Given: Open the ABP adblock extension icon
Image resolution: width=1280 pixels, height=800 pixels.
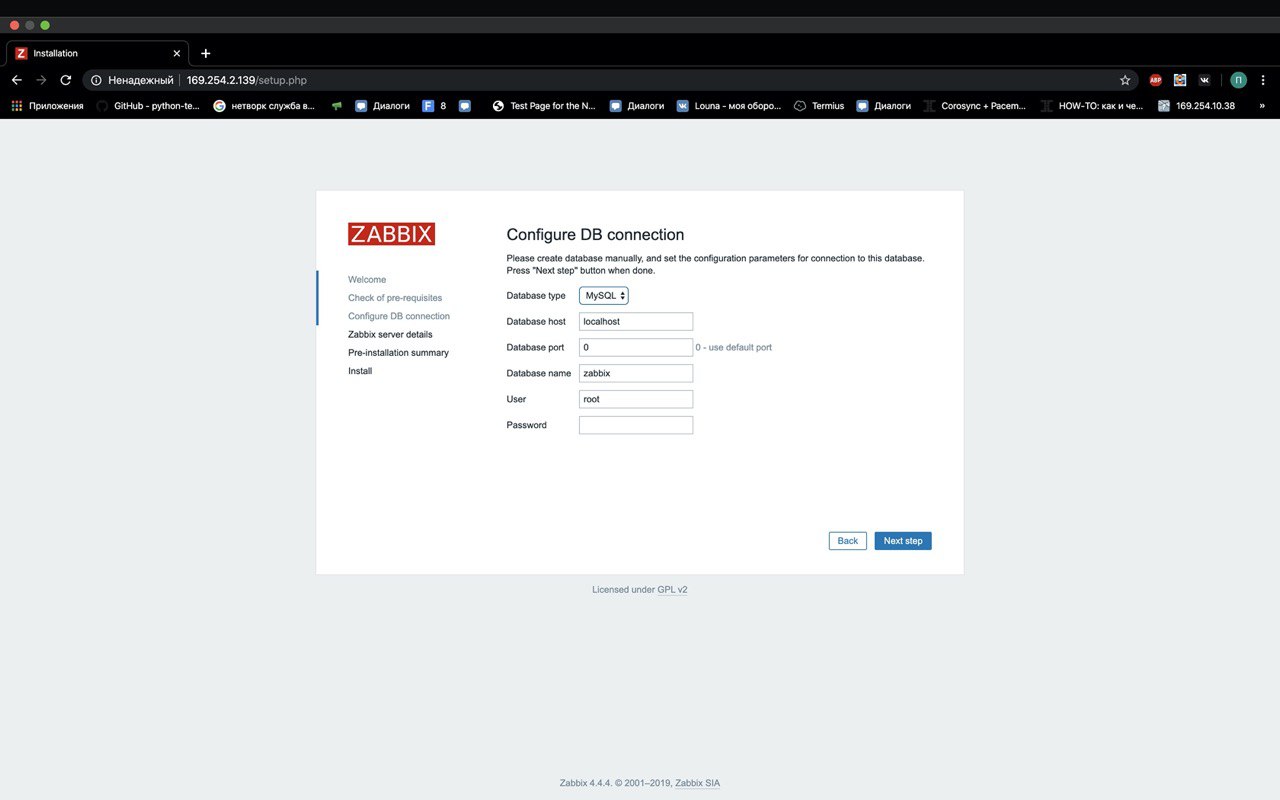Looking at the screenshot, I should pos(1155,80).
